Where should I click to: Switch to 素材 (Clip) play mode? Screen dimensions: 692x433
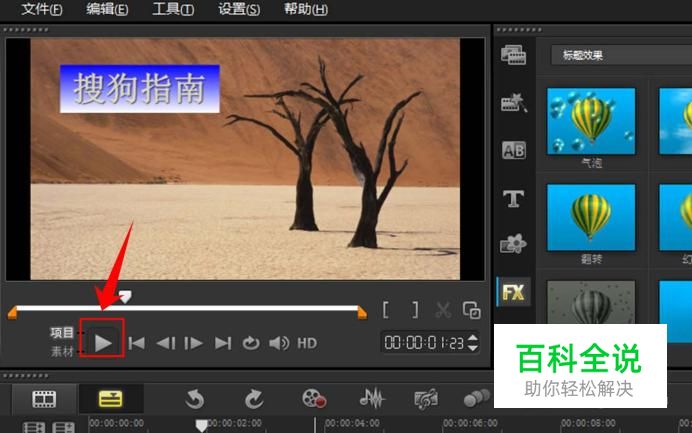pyautogui.click(x=62, y=351)
